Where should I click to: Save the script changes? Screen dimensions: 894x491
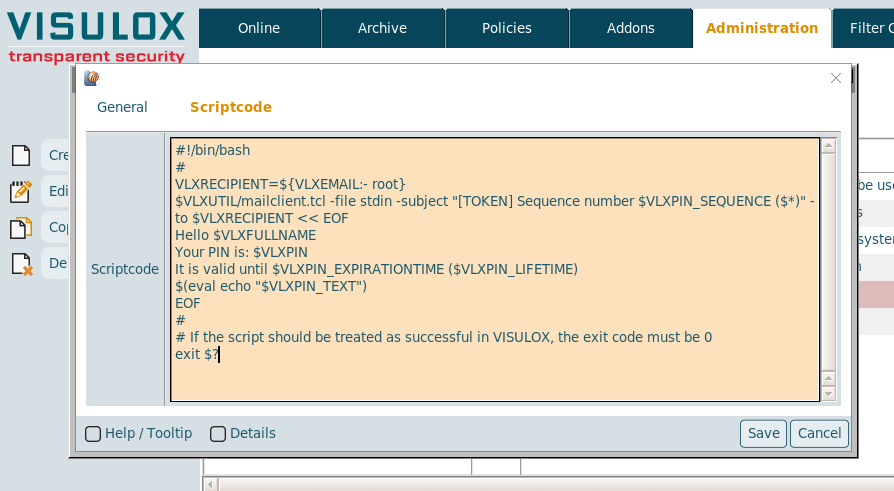(763, 433)
